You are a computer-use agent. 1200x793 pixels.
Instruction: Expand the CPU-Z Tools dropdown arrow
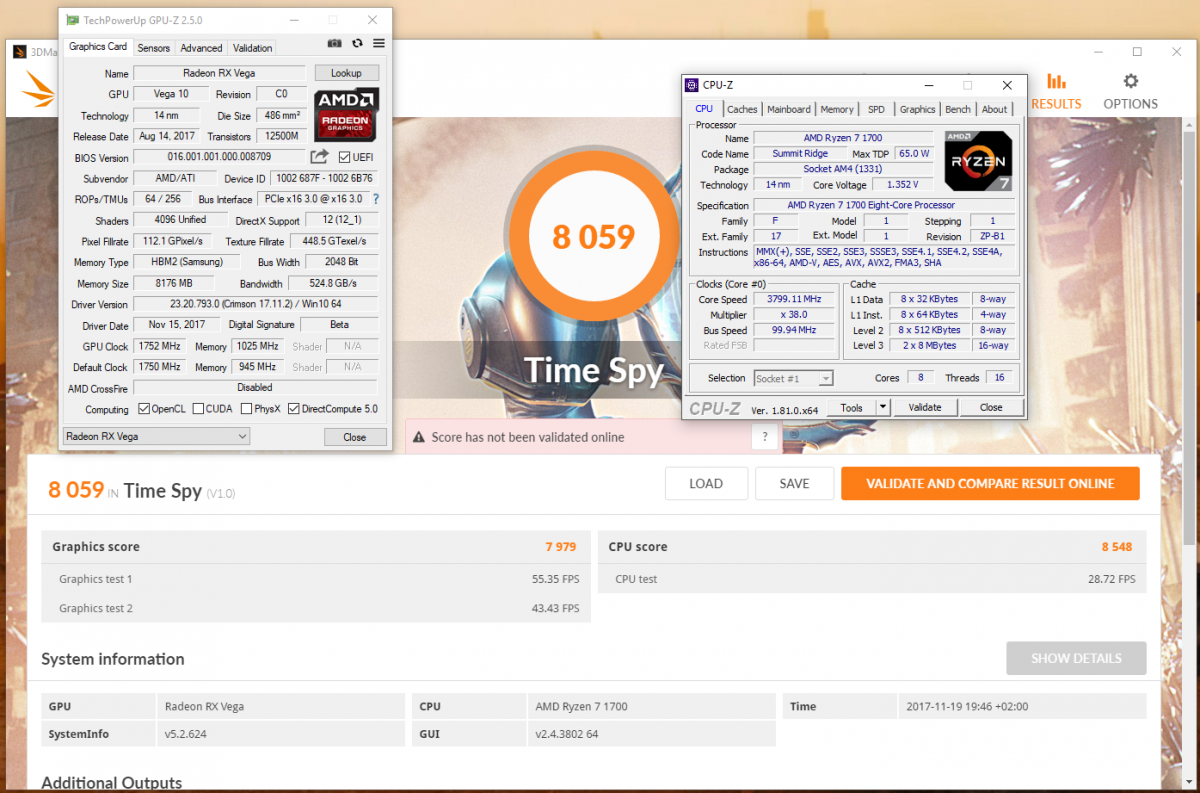click(x=882, y=407)
